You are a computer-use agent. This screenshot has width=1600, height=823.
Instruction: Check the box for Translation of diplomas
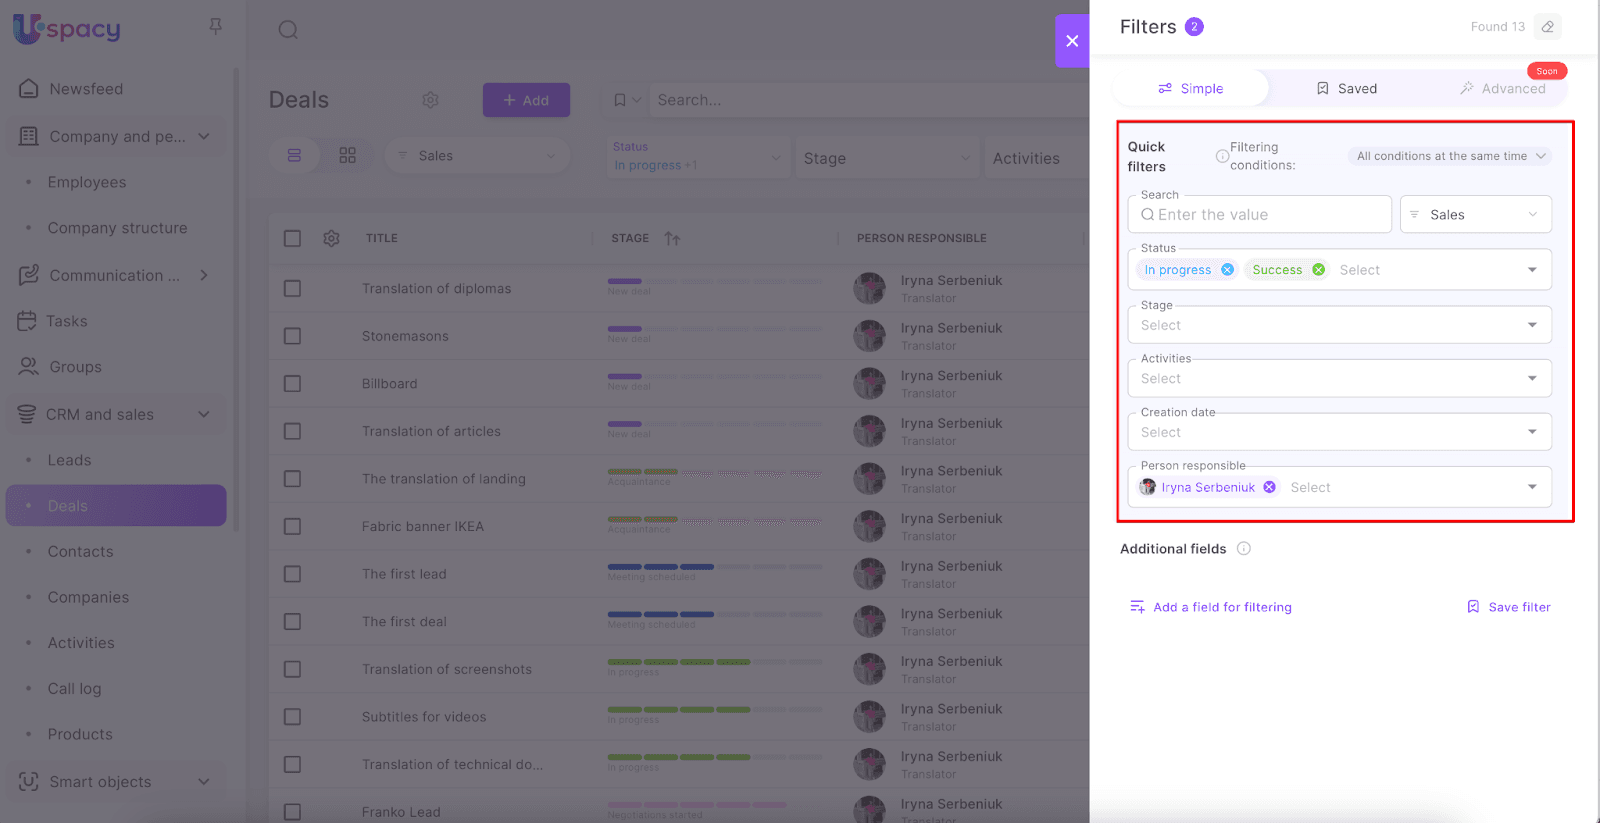click(292, 289)
